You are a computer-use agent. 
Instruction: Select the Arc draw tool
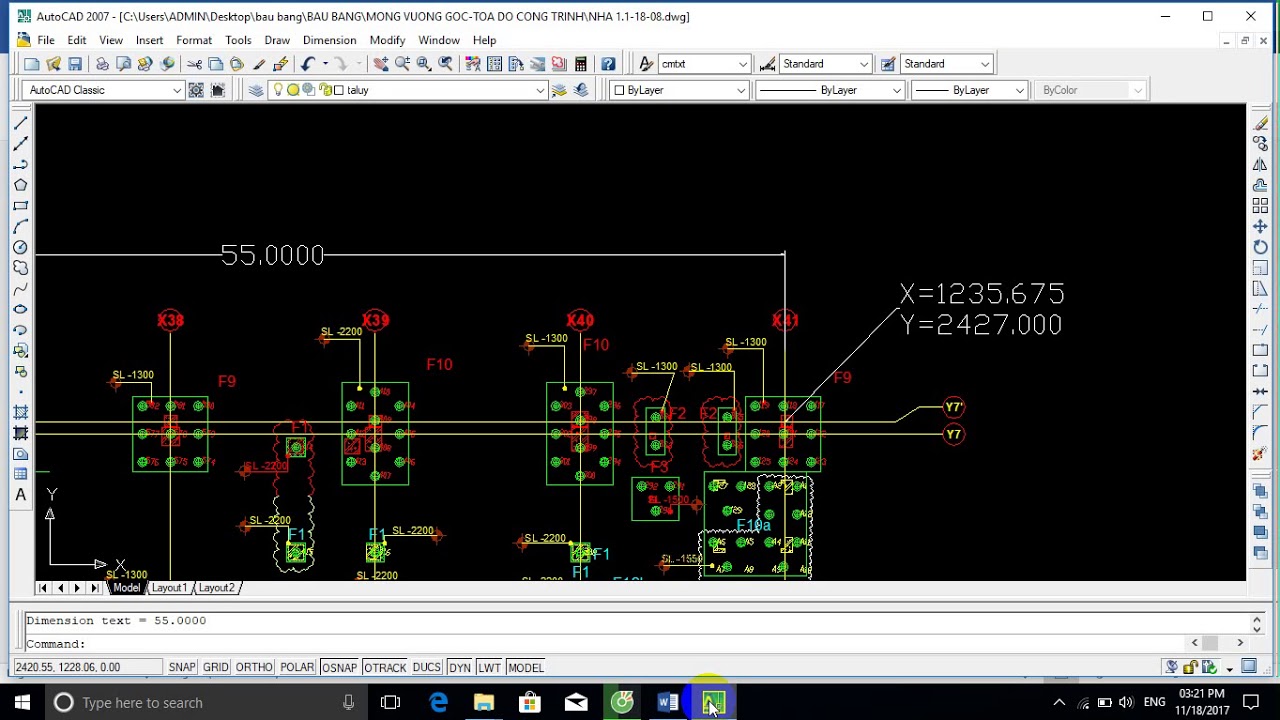(20, 227)
